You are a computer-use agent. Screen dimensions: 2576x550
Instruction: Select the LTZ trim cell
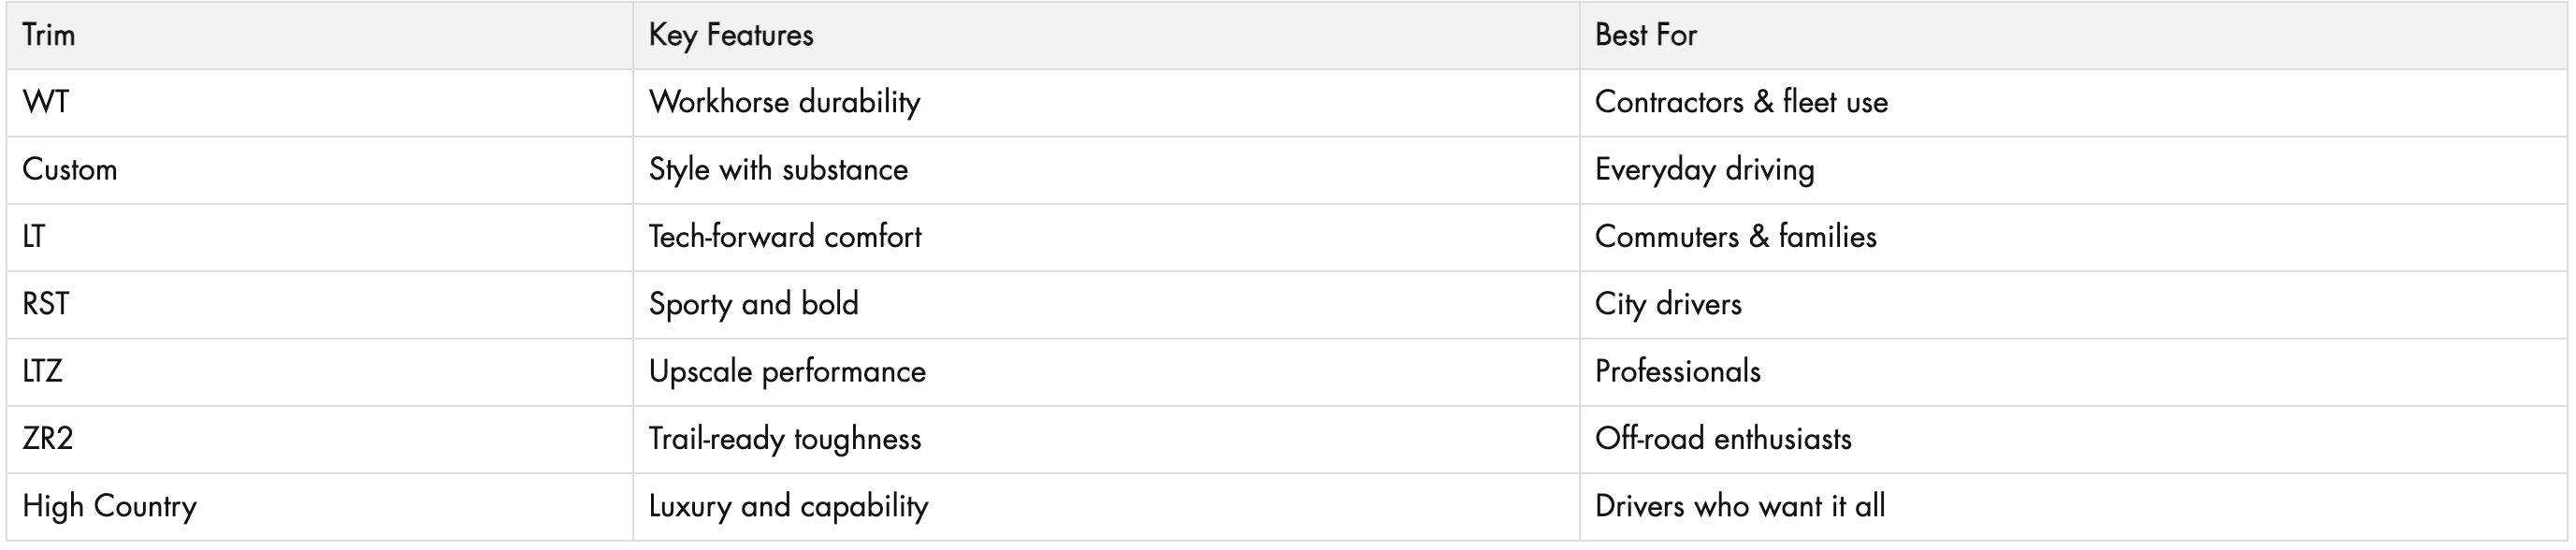tap(43, 372)
